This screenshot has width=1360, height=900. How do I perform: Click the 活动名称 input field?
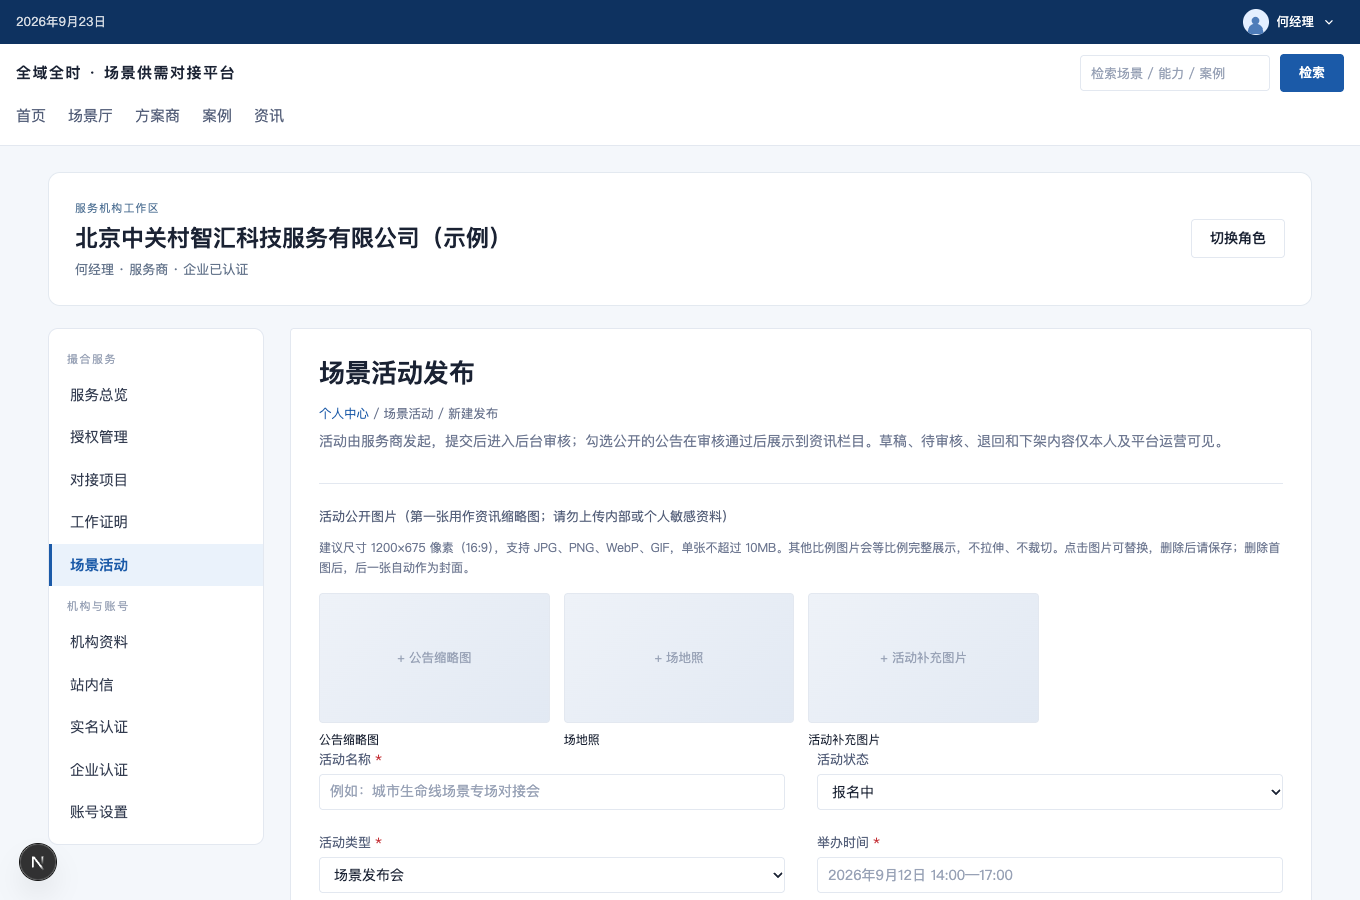[552, 792]
